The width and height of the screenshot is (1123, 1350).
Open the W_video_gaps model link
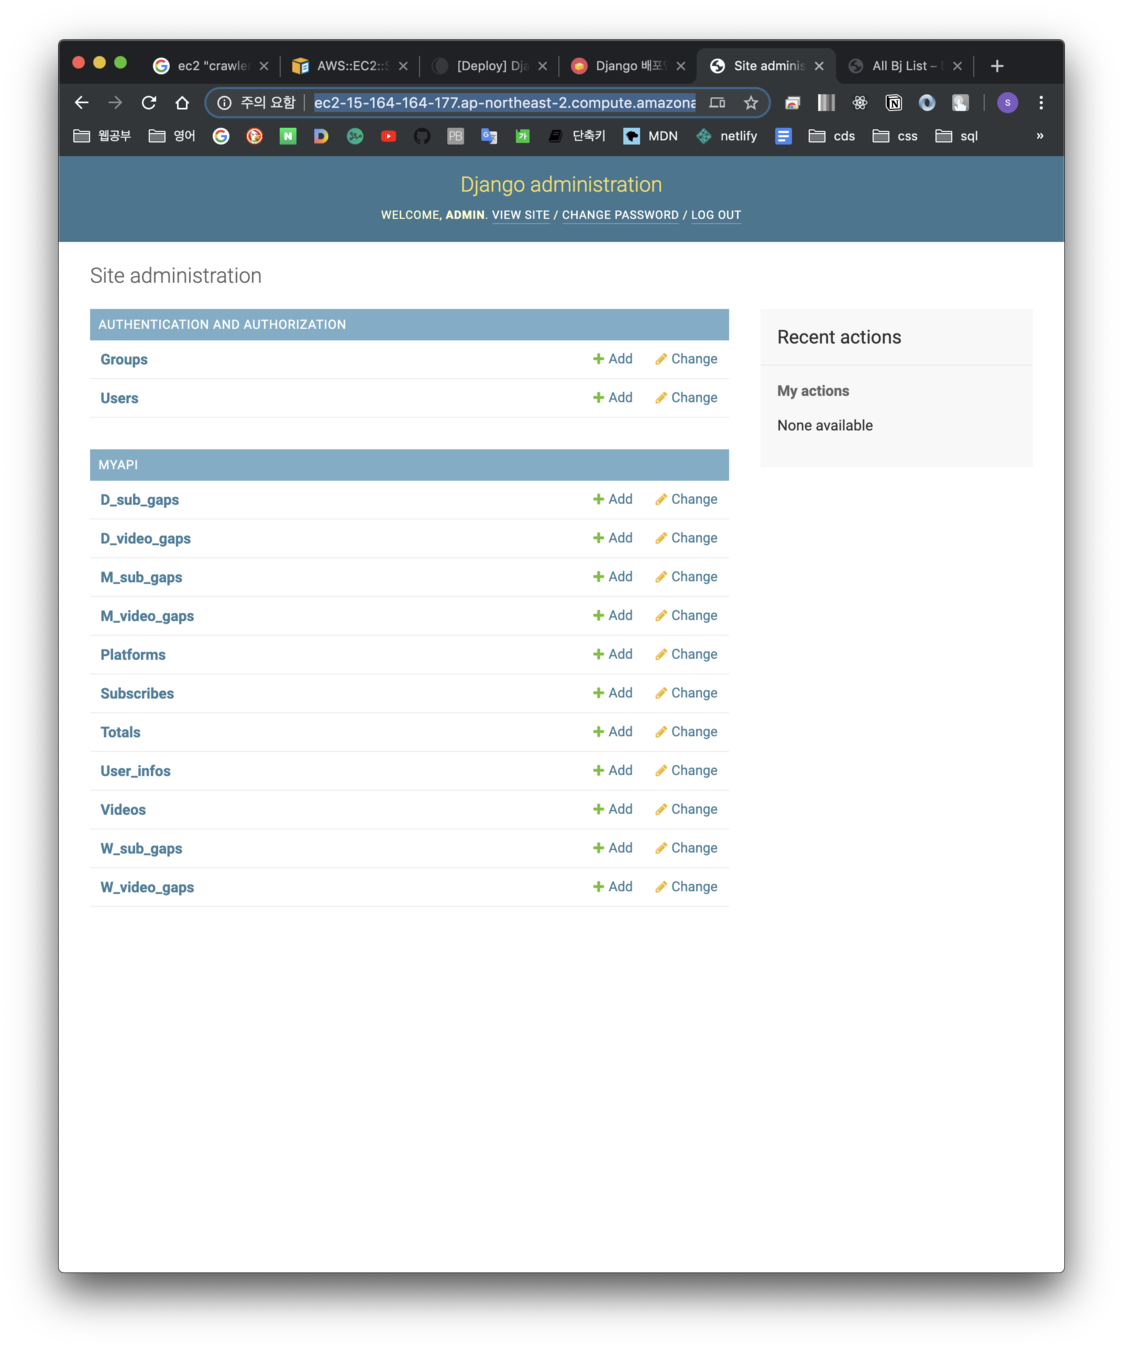[147, 887]
